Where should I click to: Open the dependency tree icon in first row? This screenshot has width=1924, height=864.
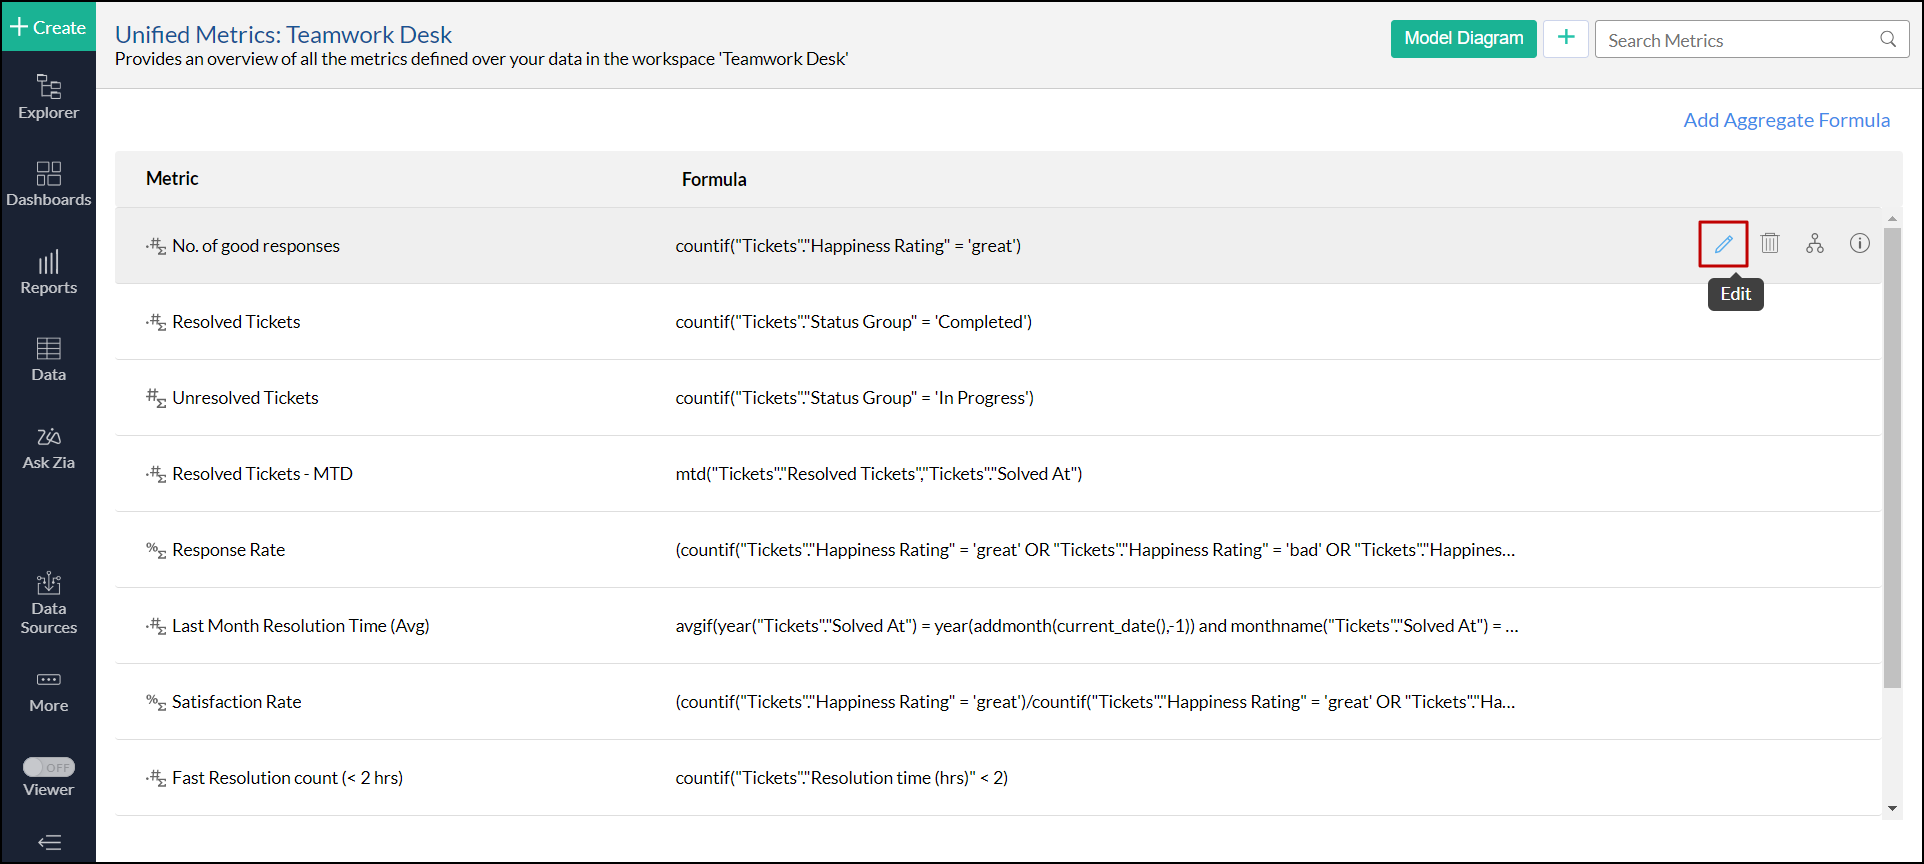click(x=1815, y=243)
